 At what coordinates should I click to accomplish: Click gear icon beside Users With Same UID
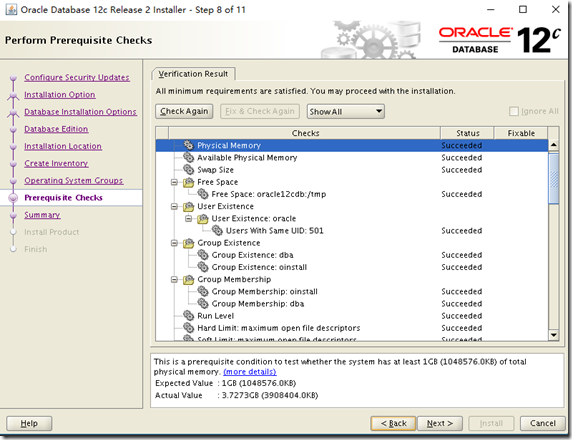217,231
